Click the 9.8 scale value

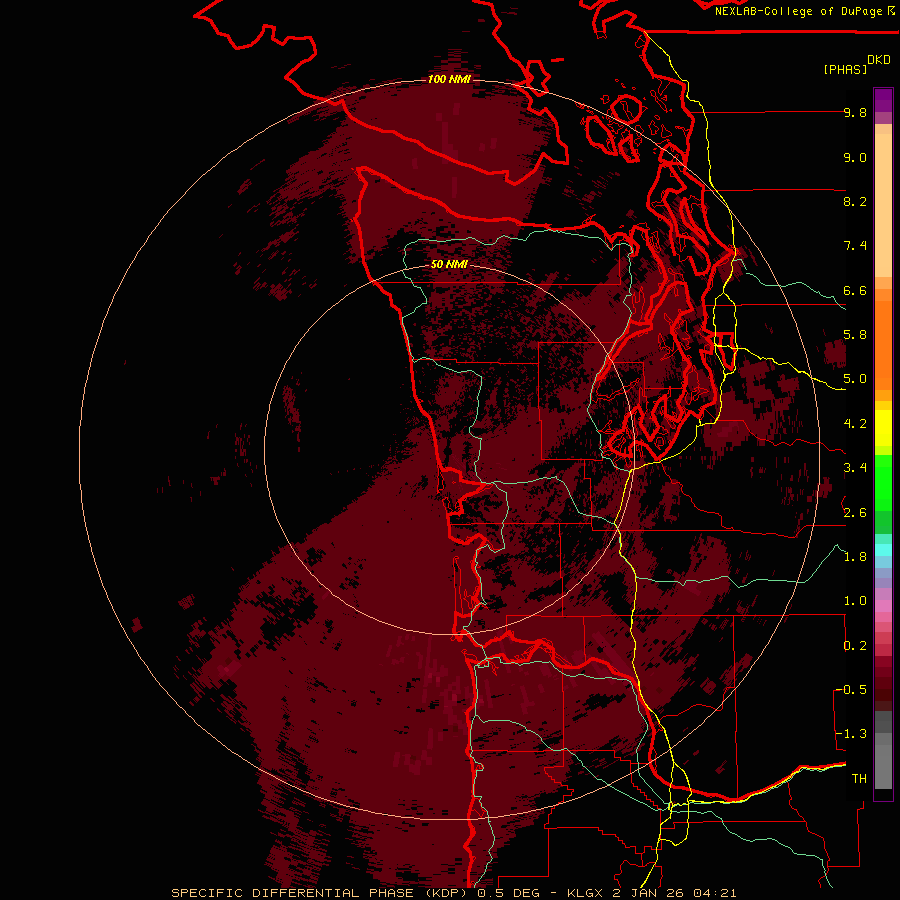click(855, 112)
